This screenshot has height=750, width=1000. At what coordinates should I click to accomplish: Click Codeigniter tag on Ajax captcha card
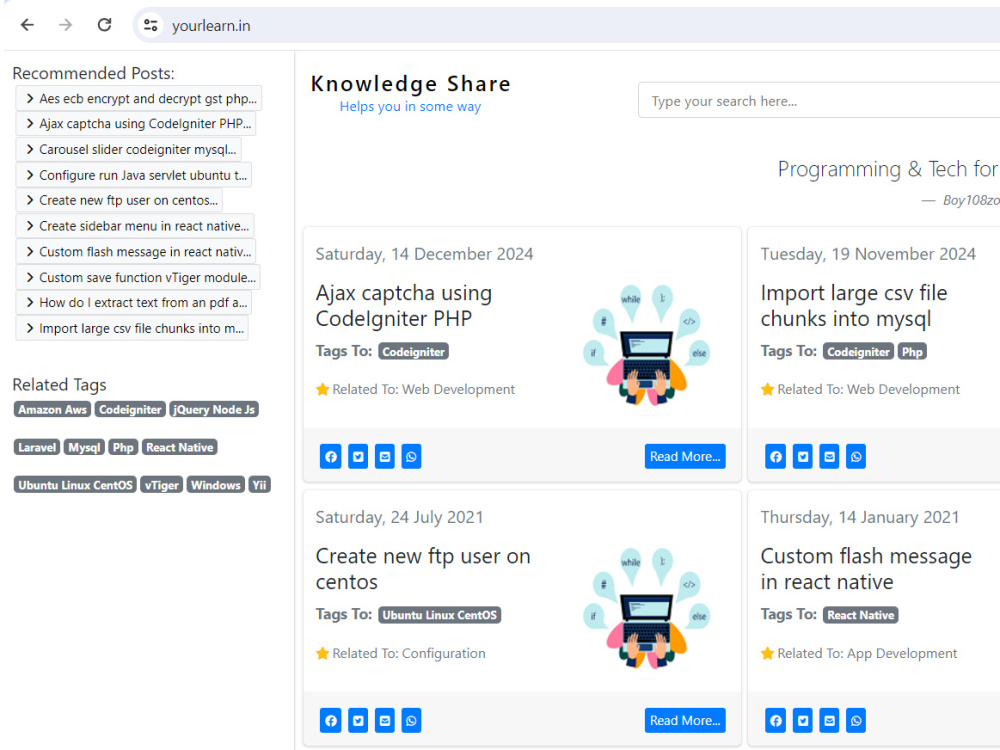(413, 351)
